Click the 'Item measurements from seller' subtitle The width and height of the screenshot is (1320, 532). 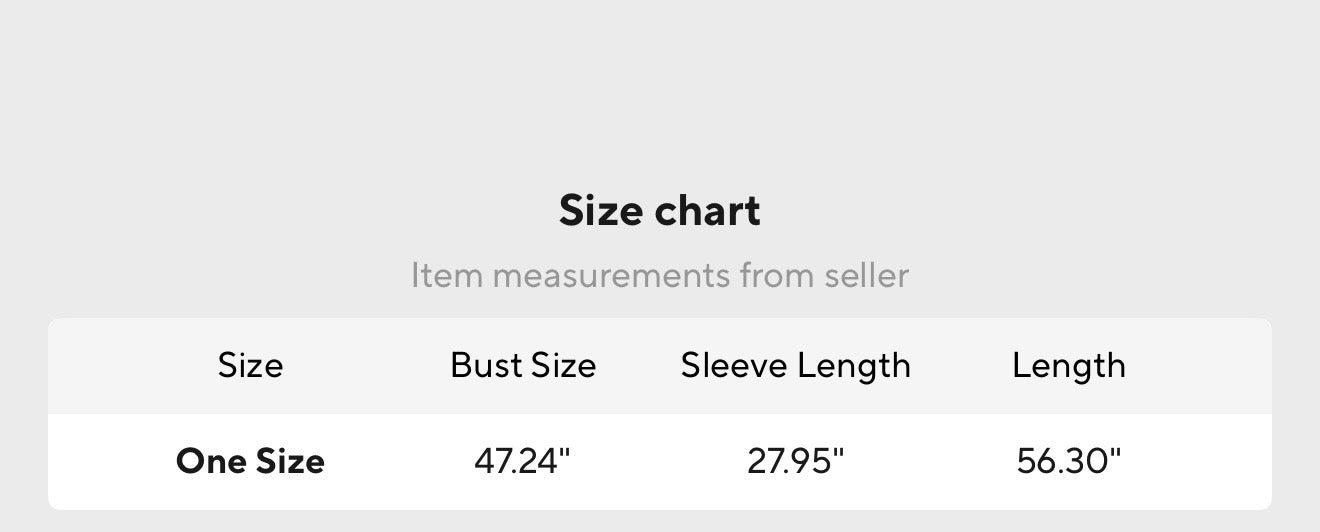pos(659,274)
